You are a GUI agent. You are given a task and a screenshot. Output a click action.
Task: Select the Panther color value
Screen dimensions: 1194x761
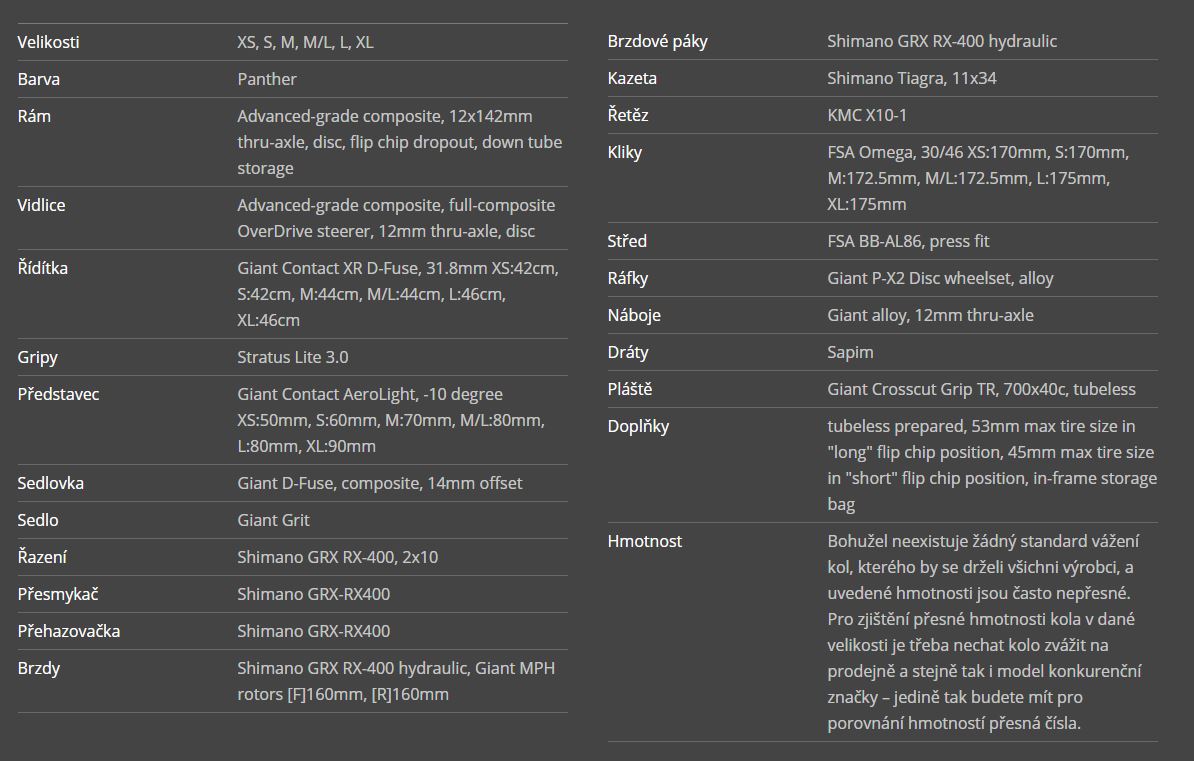click(x=267, y=79)
